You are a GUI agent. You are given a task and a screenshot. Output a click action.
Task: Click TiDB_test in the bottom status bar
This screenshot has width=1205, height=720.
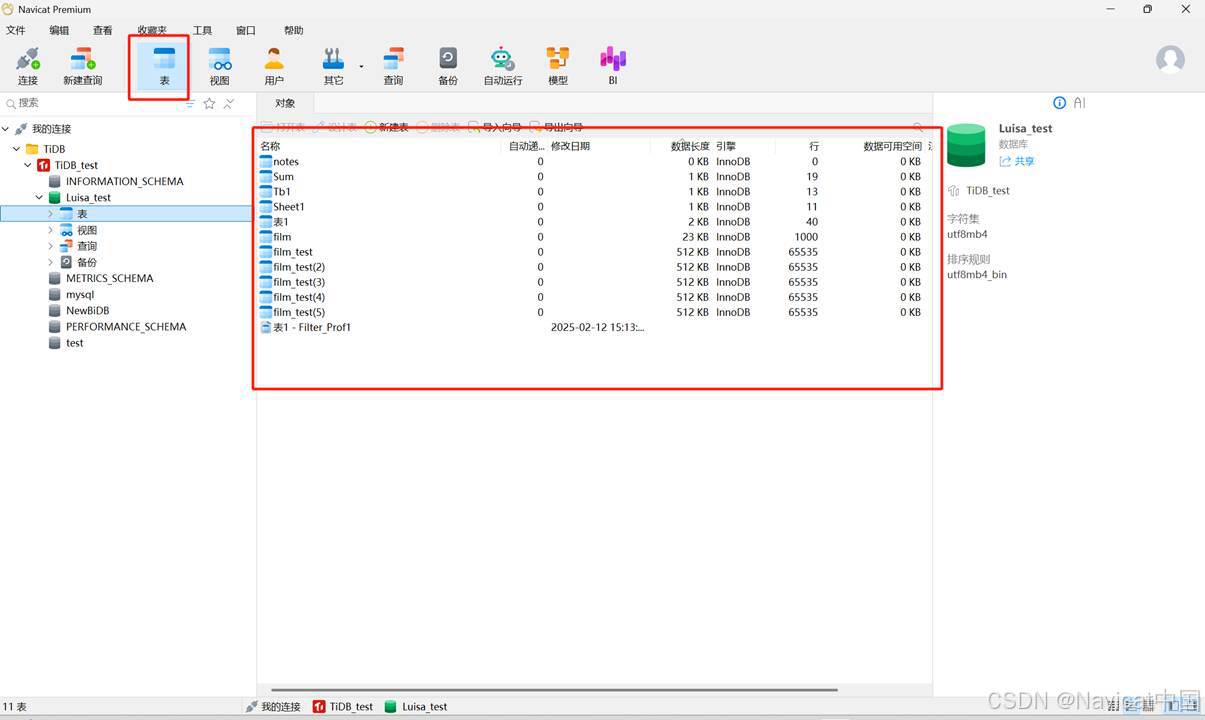click(x=343, y=706)
